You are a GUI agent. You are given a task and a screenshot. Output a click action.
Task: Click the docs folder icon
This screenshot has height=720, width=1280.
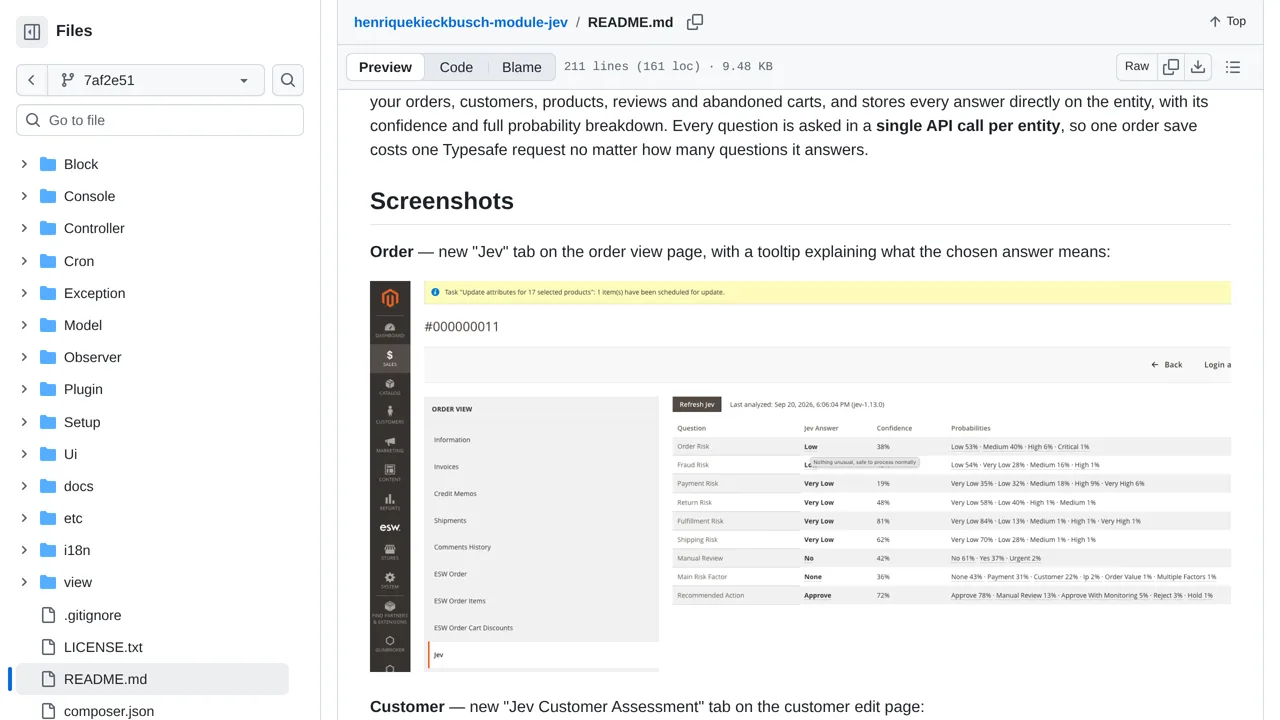[48, 486]
